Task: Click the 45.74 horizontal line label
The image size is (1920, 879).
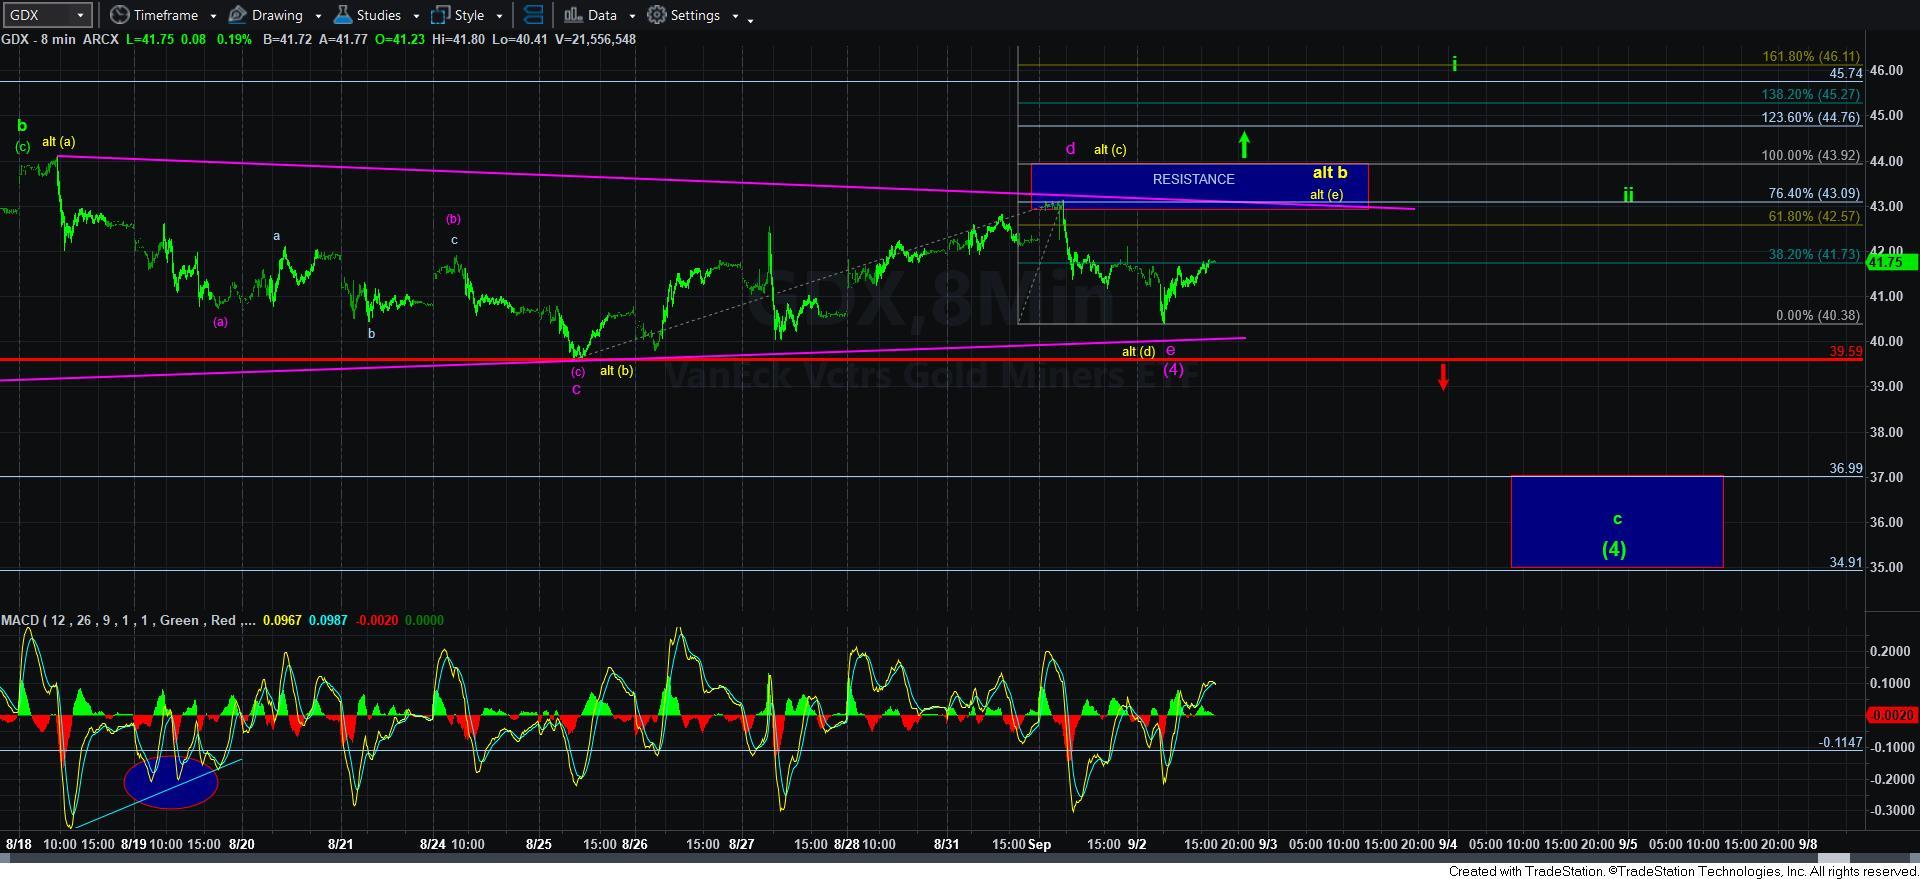Action: (1845, 73)
